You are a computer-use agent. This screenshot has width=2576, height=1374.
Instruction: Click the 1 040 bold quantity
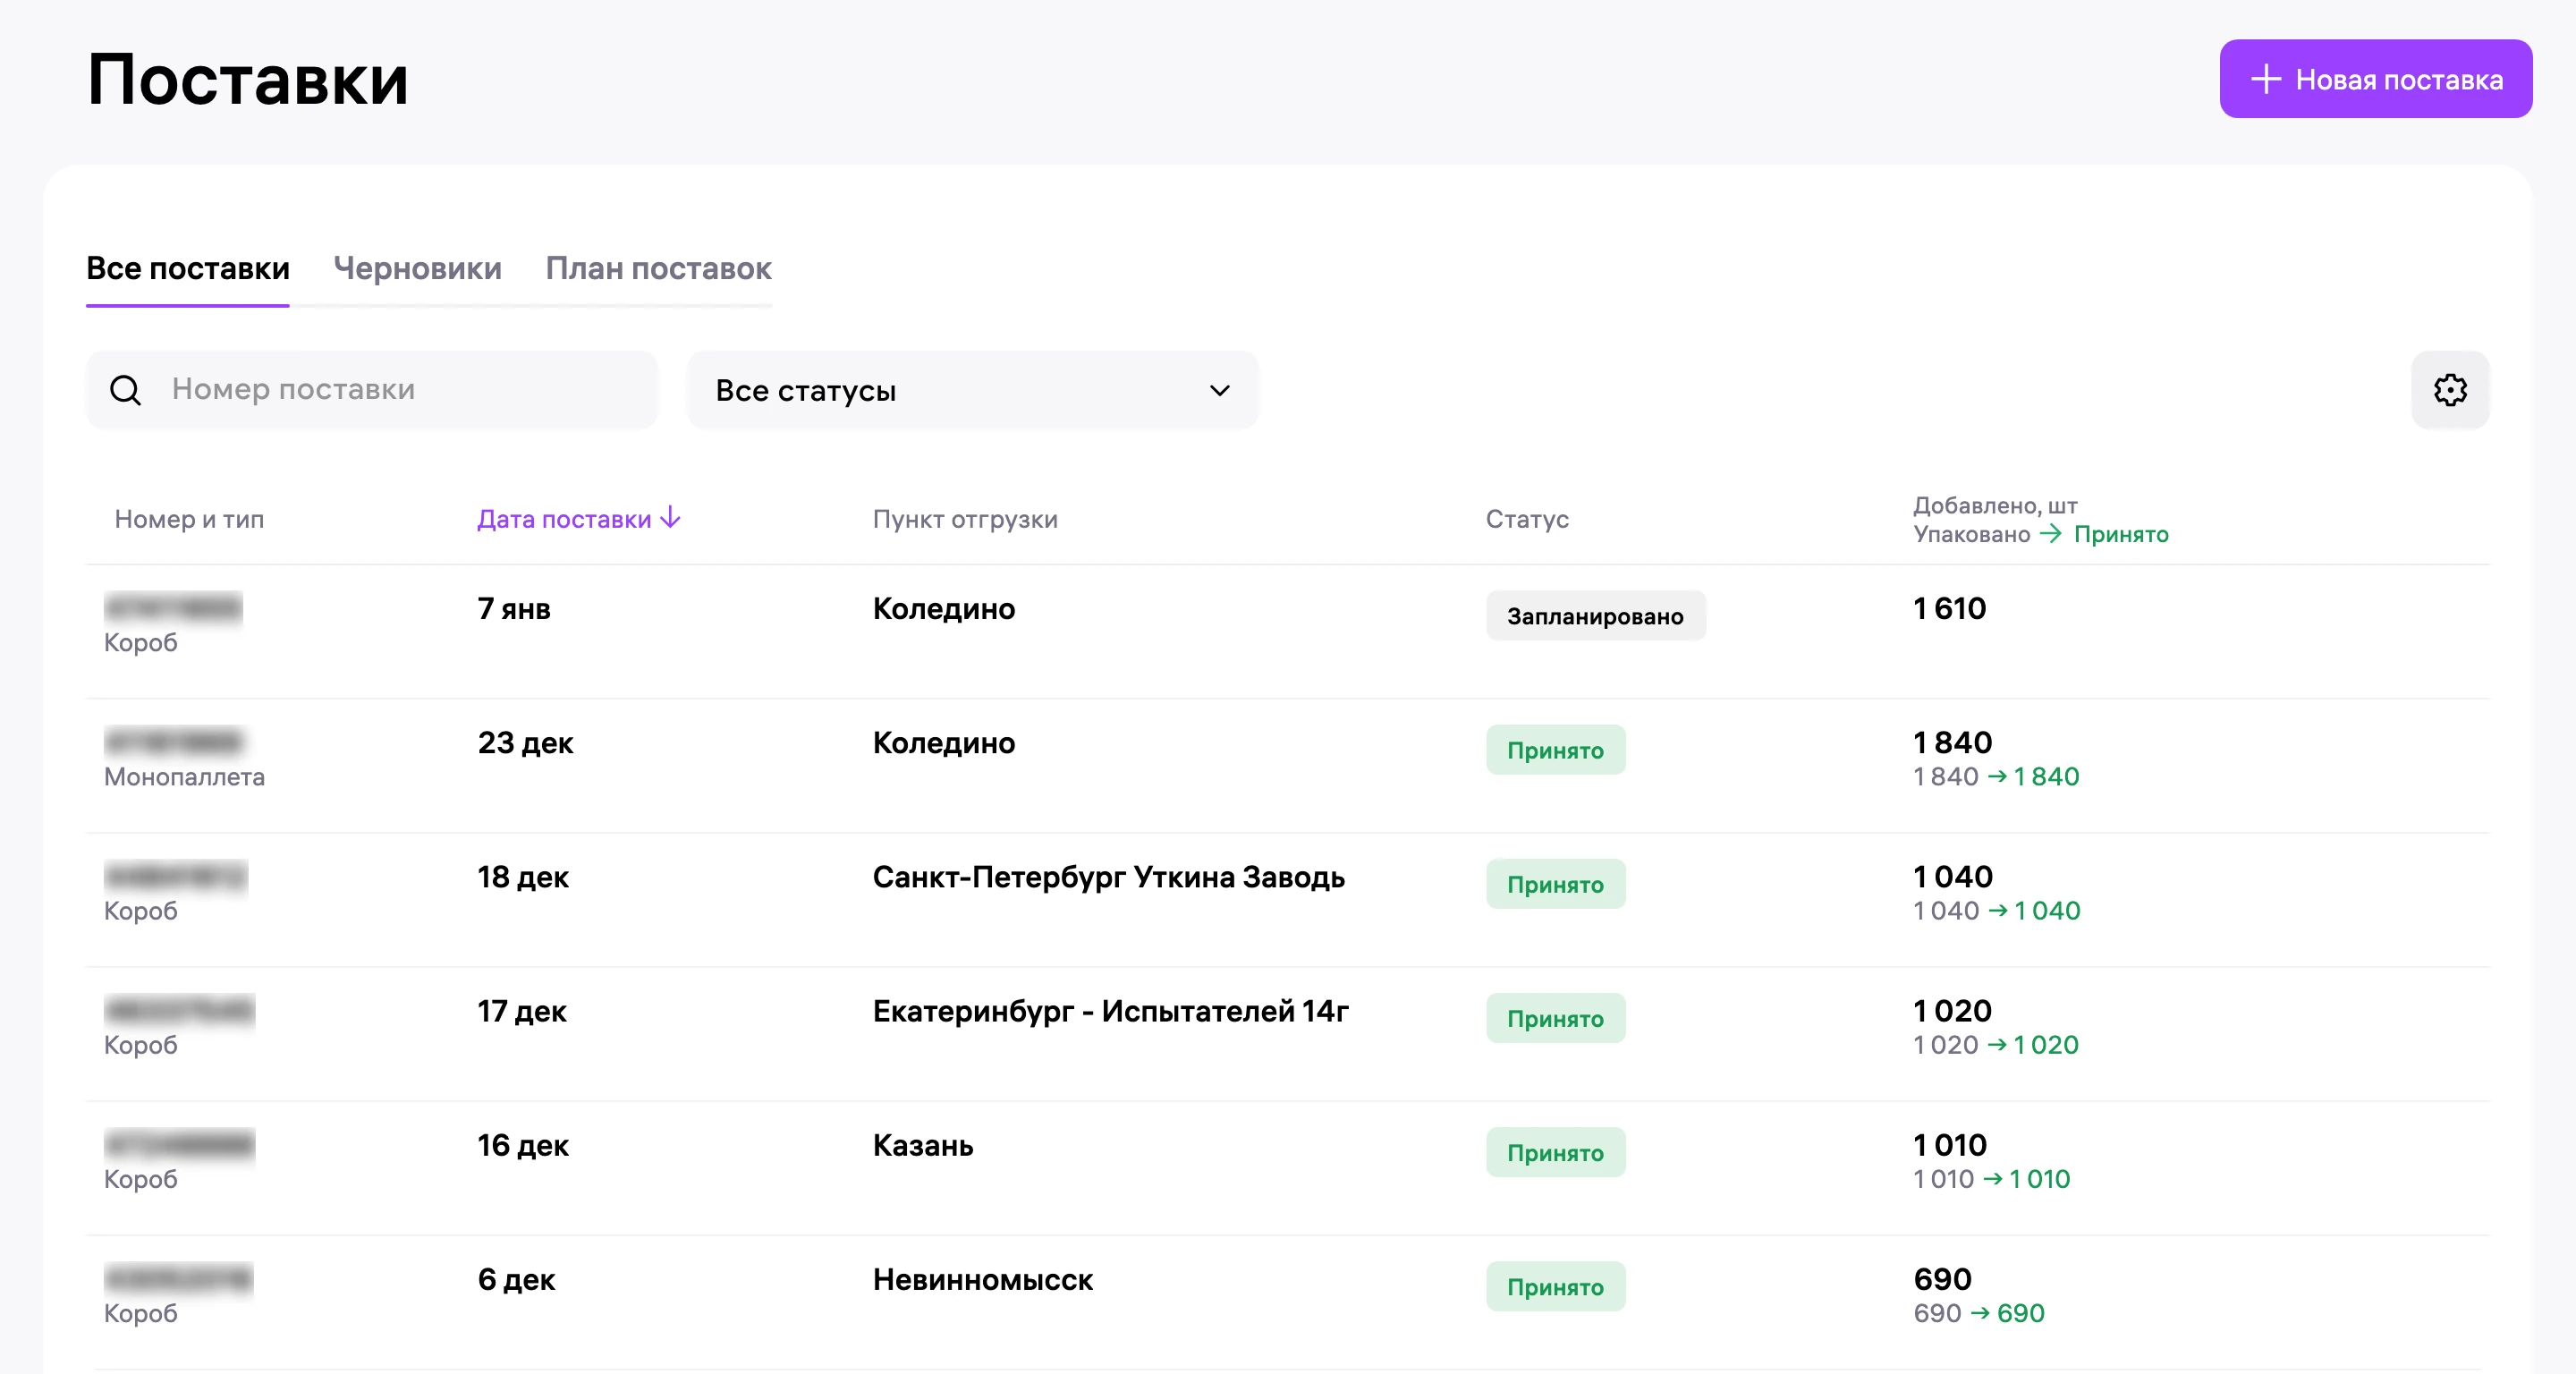click(1952, 876)
